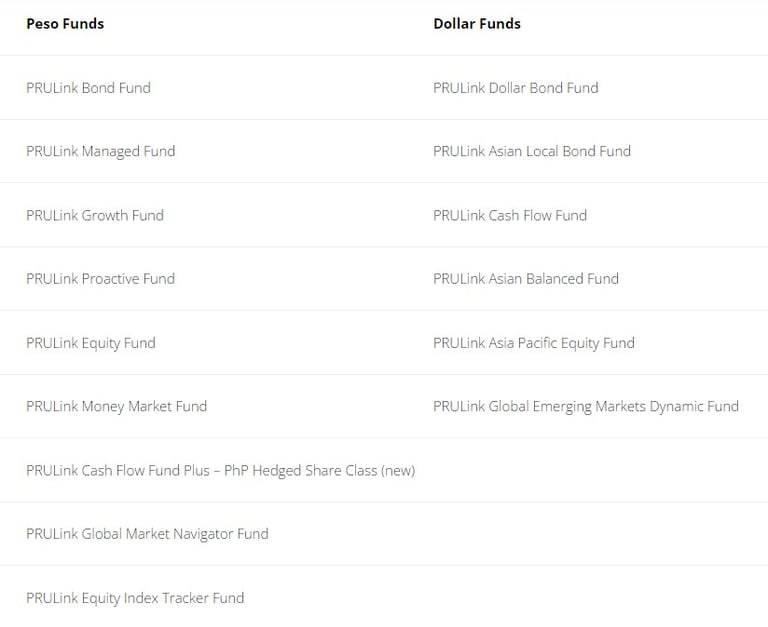Open PRULink Dollar Bond Fund
Image resolution: width=768 pixels, height=627 pixels.
click(516, 88)
